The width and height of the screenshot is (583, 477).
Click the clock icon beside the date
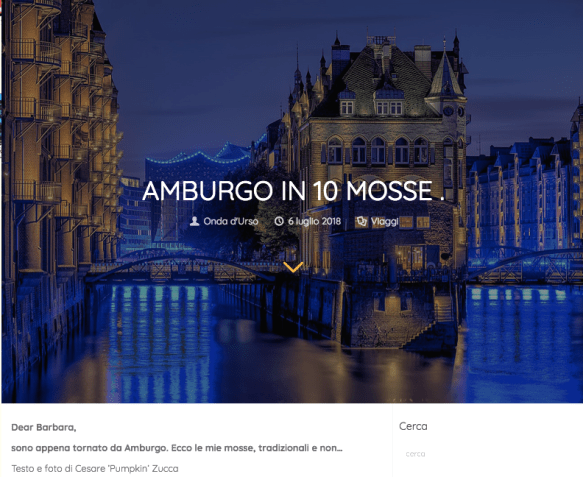click(279, 221)
